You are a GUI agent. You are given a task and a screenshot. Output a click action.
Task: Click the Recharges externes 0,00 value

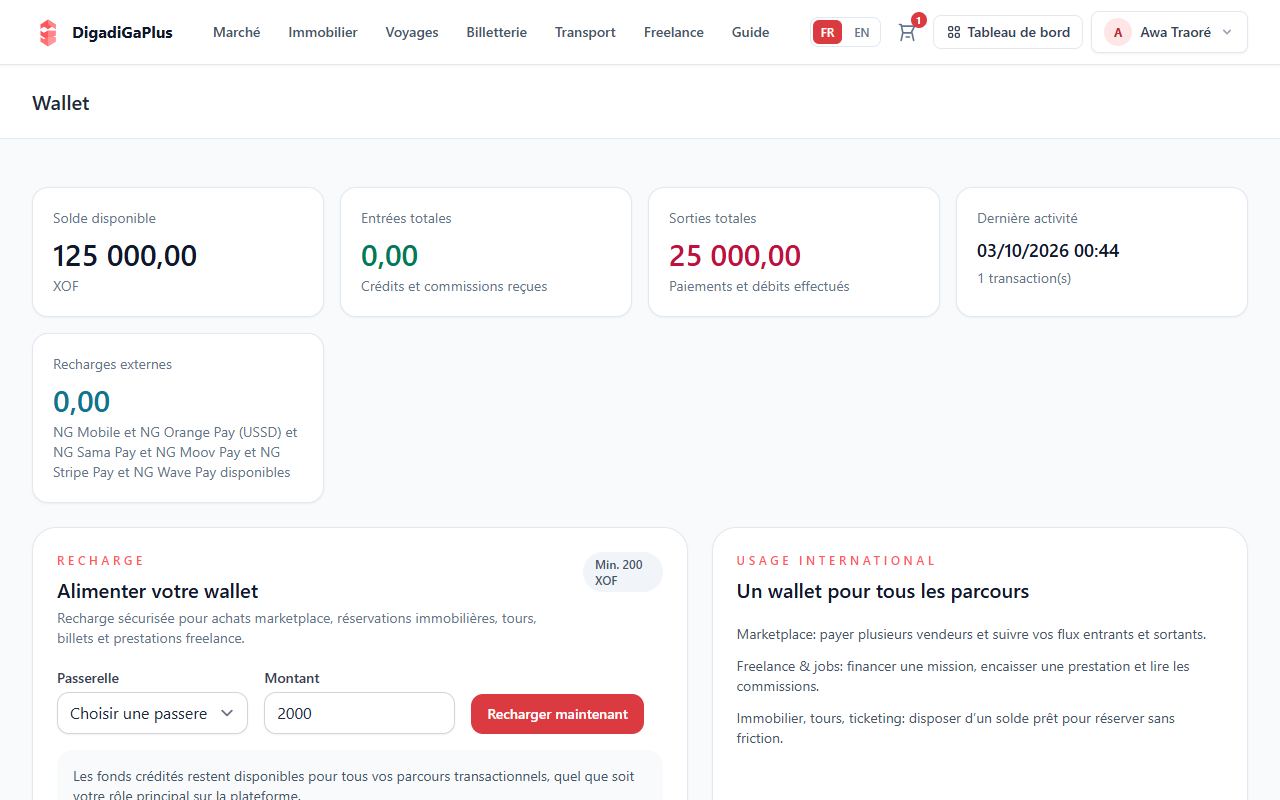(82, 402)
